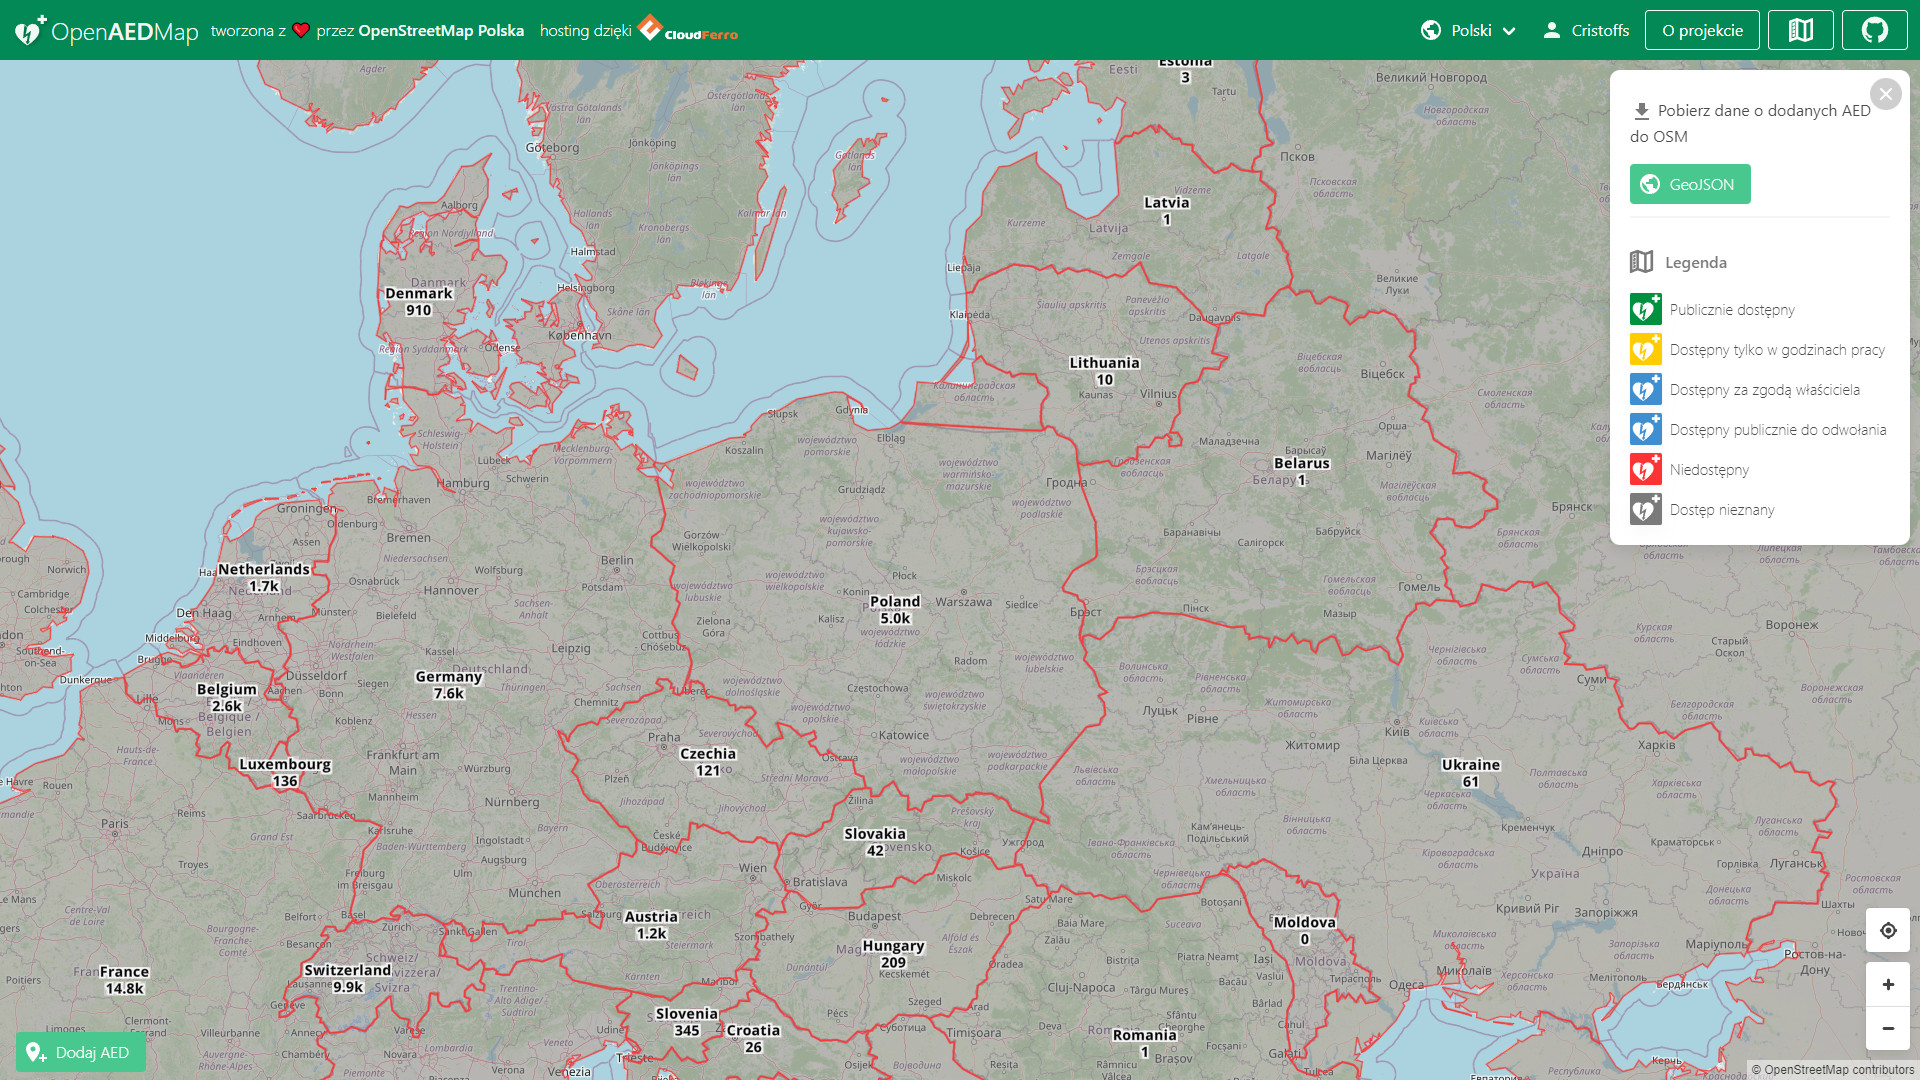Click the map legend icon in top bar
1920x1080 pixels.
tap(1800, 29)
